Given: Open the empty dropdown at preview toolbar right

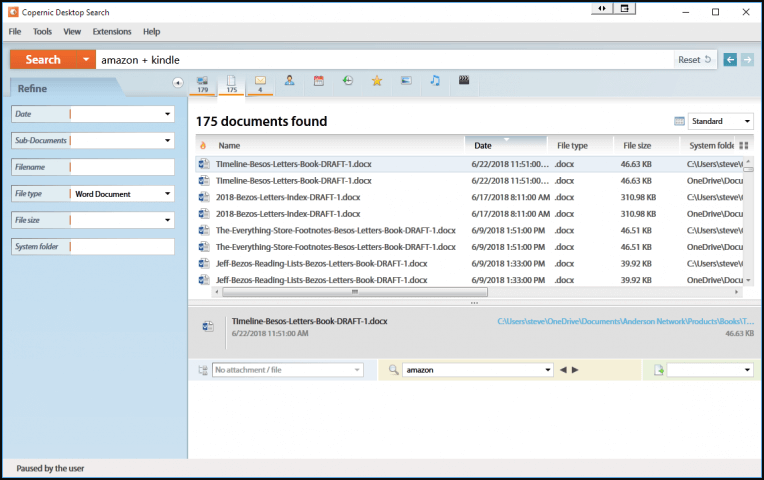Looking at the screenshot, I should coord(747,370).
